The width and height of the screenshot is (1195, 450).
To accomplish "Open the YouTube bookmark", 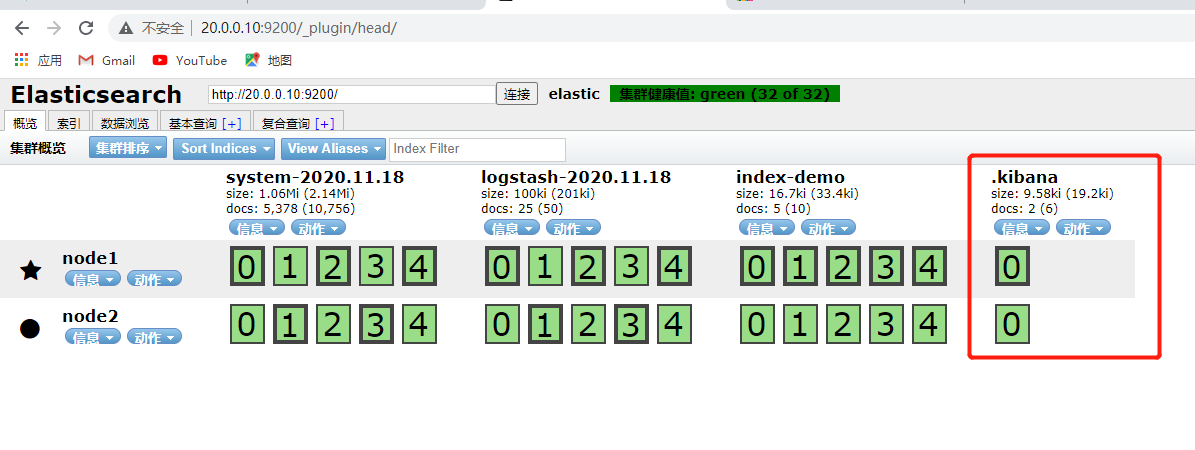I will tap(190, 60).
